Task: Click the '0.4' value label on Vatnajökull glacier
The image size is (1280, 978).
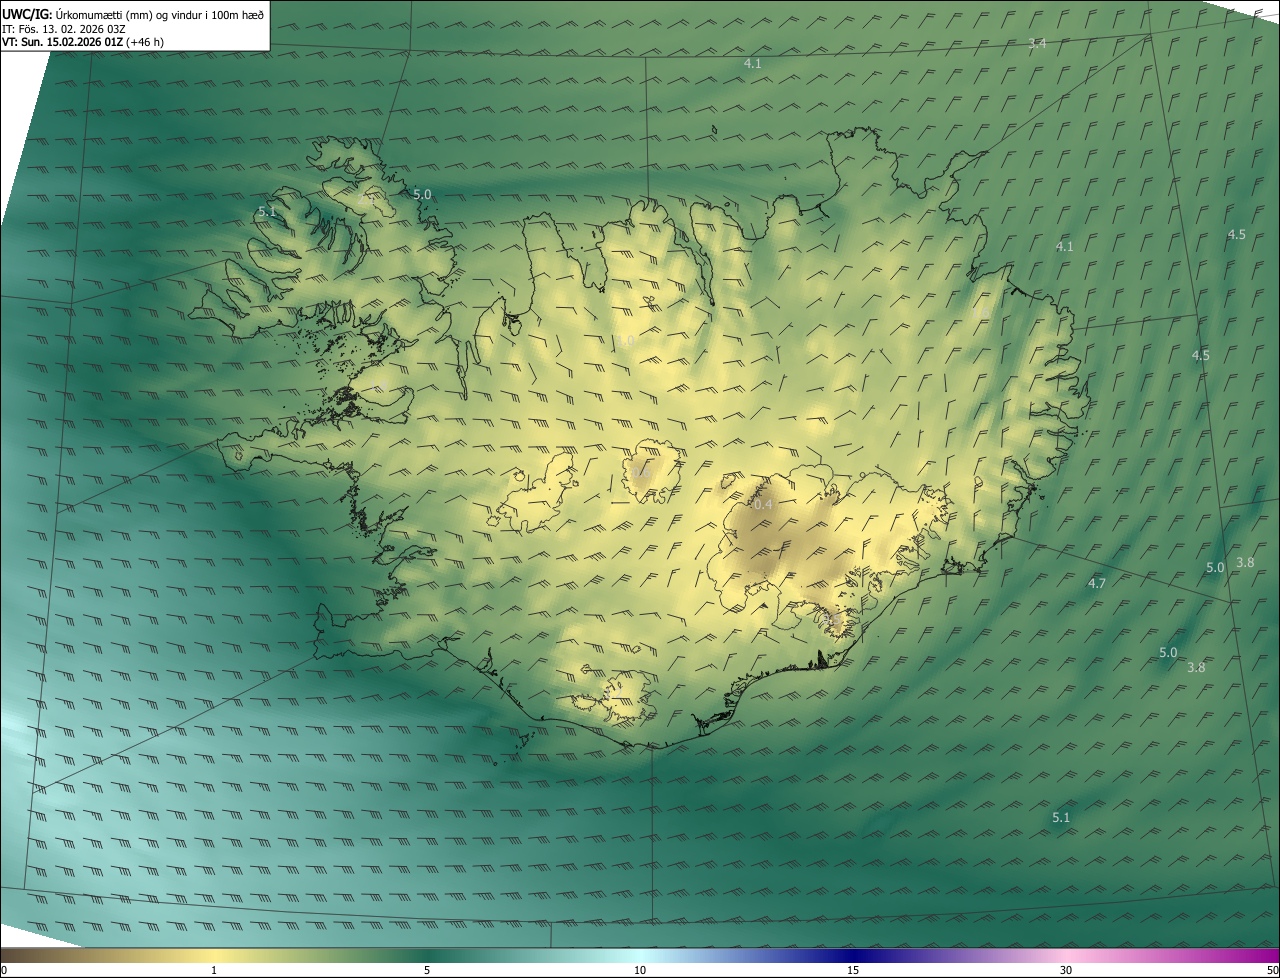Action: pyautogui.click(x=763, y=505)
